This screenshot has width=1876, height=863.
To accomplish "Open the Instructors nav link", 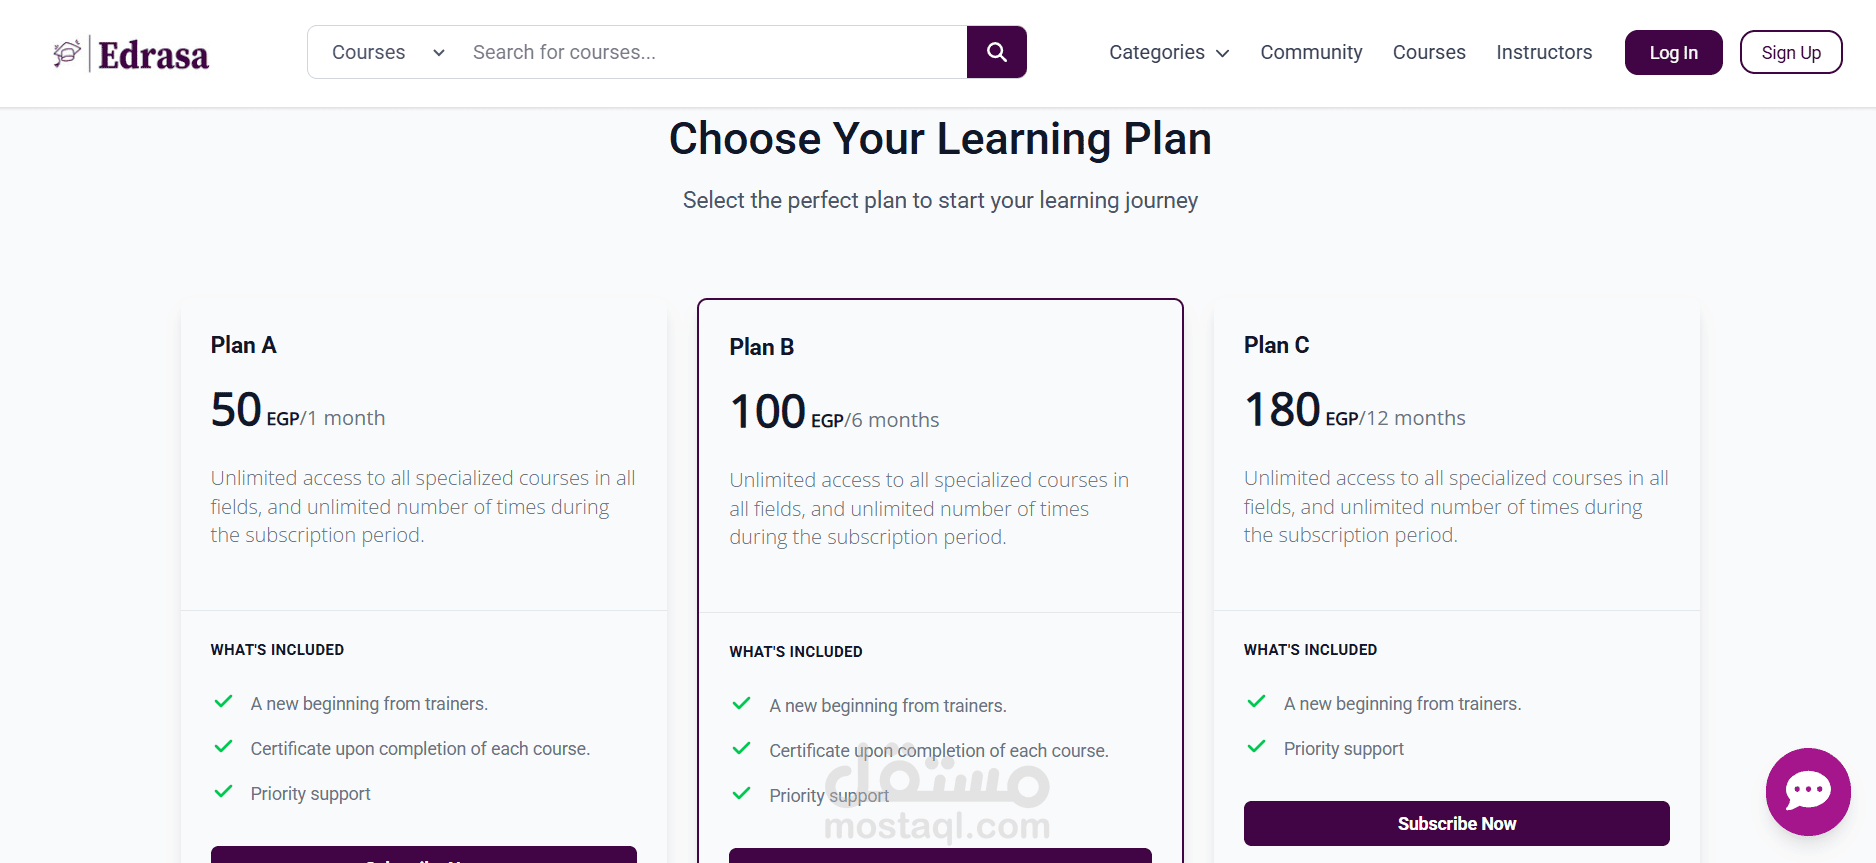I will (x=1544, y=52).
